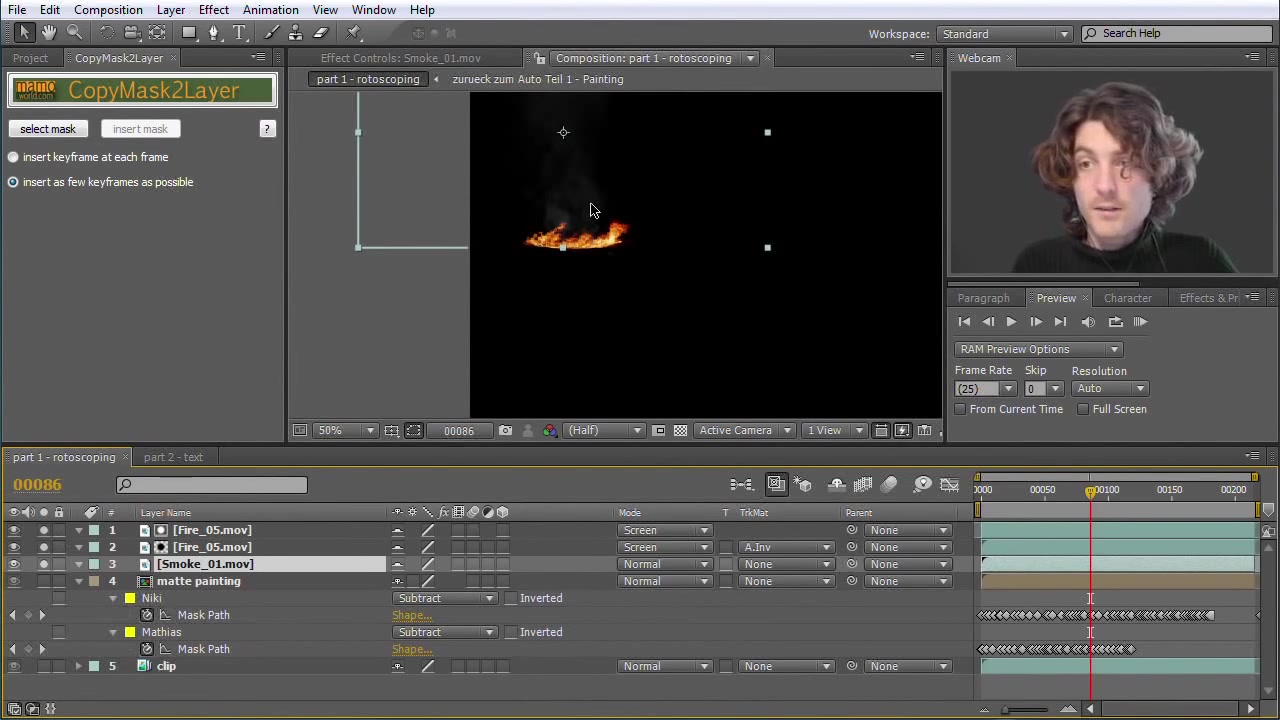Enable insert keyframe at each frame
1280x720 pixels.
pos(13,157)
